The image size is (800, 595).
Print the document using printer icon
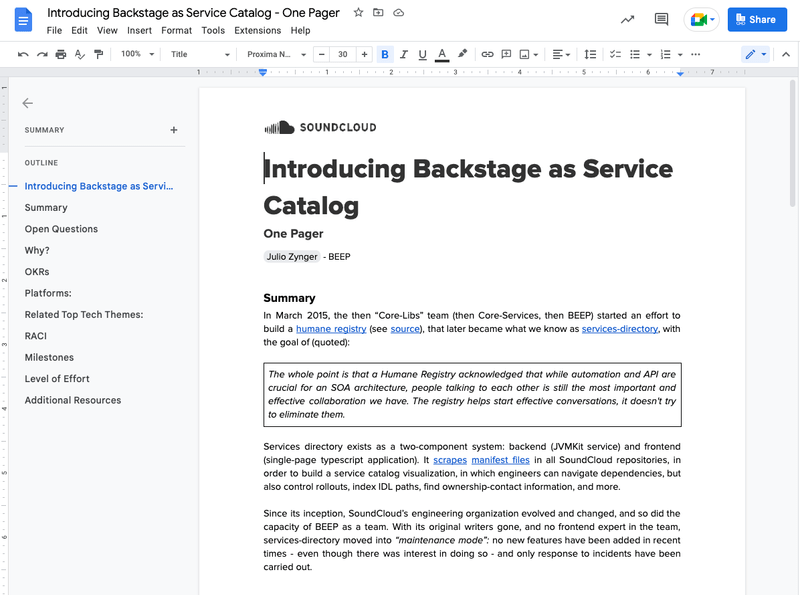[61, 54]
